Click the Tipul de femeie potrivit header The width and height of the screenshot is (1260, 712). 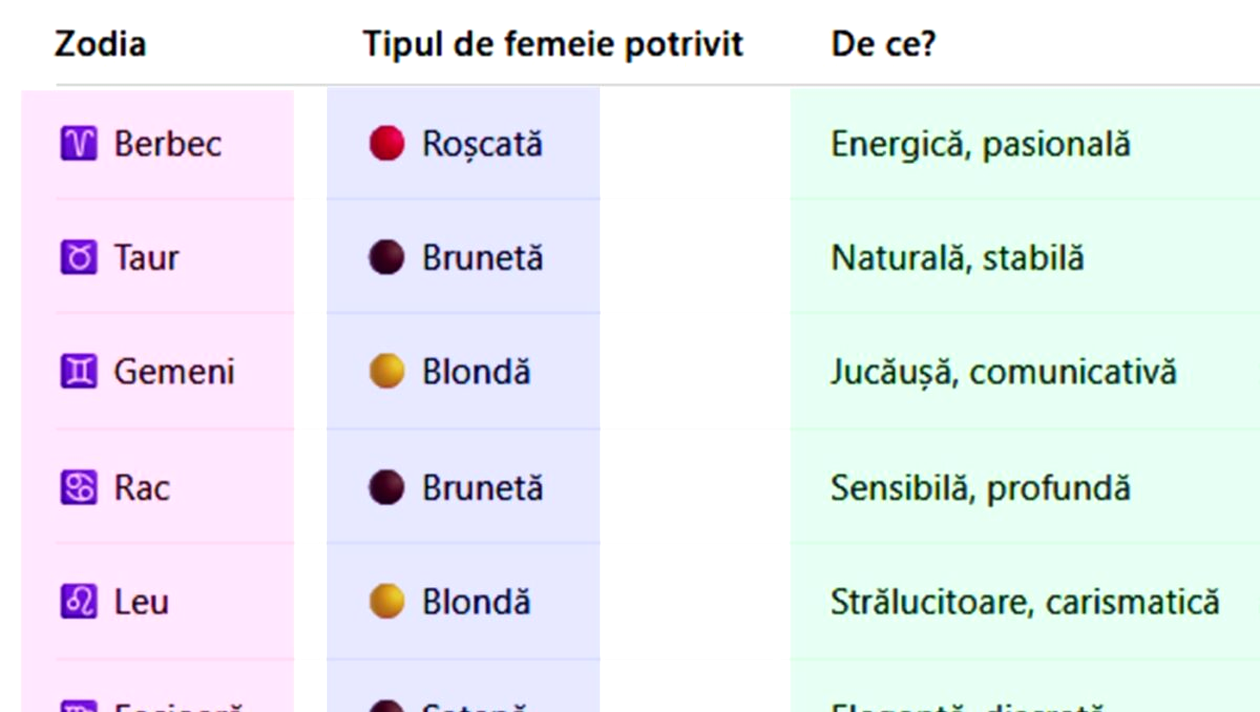553,44
